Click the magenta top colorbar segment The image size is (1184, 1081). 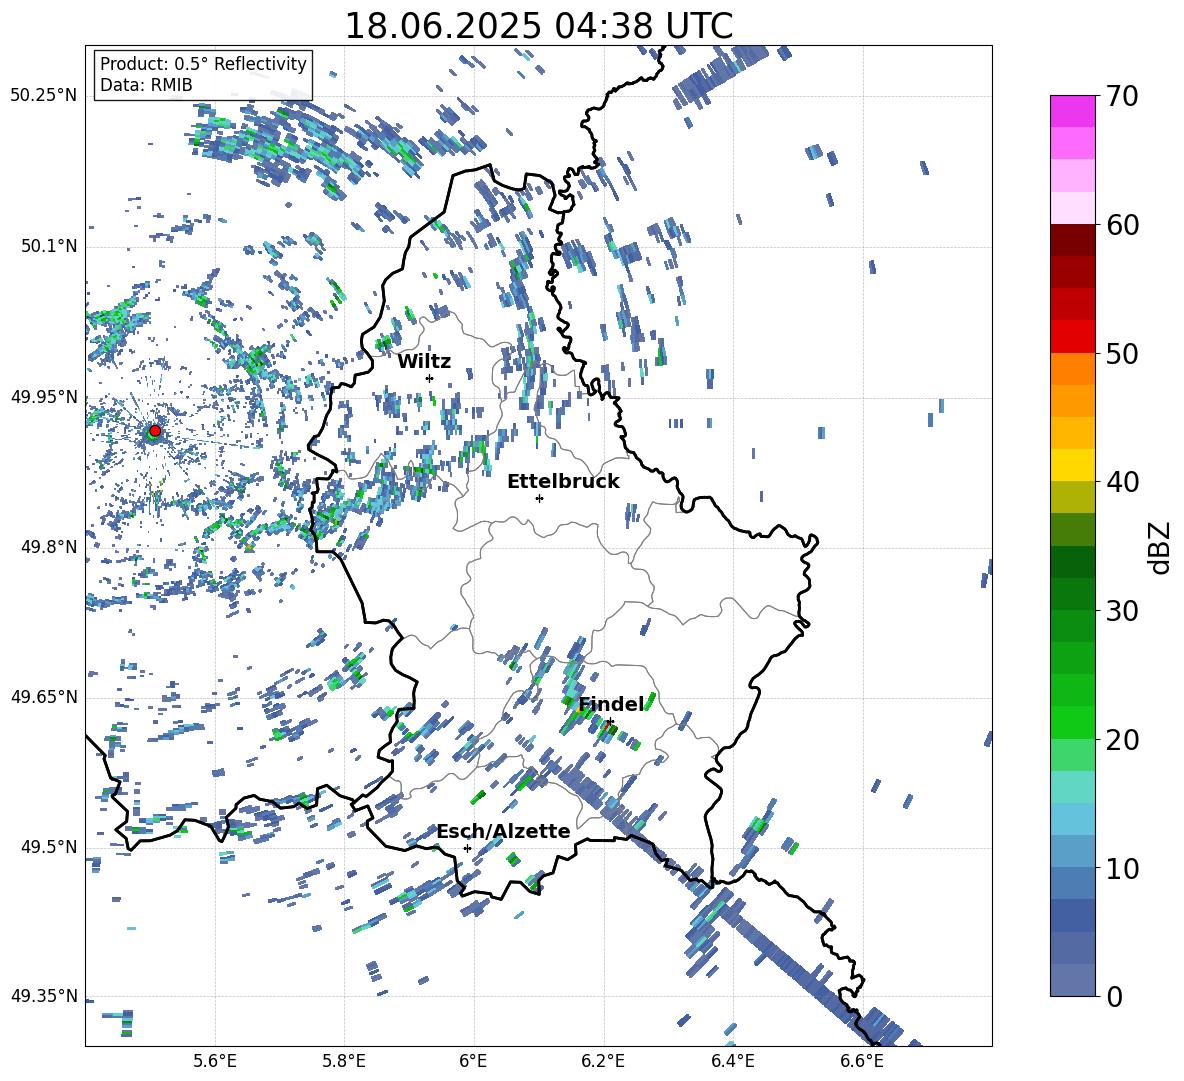point(1072,111)
